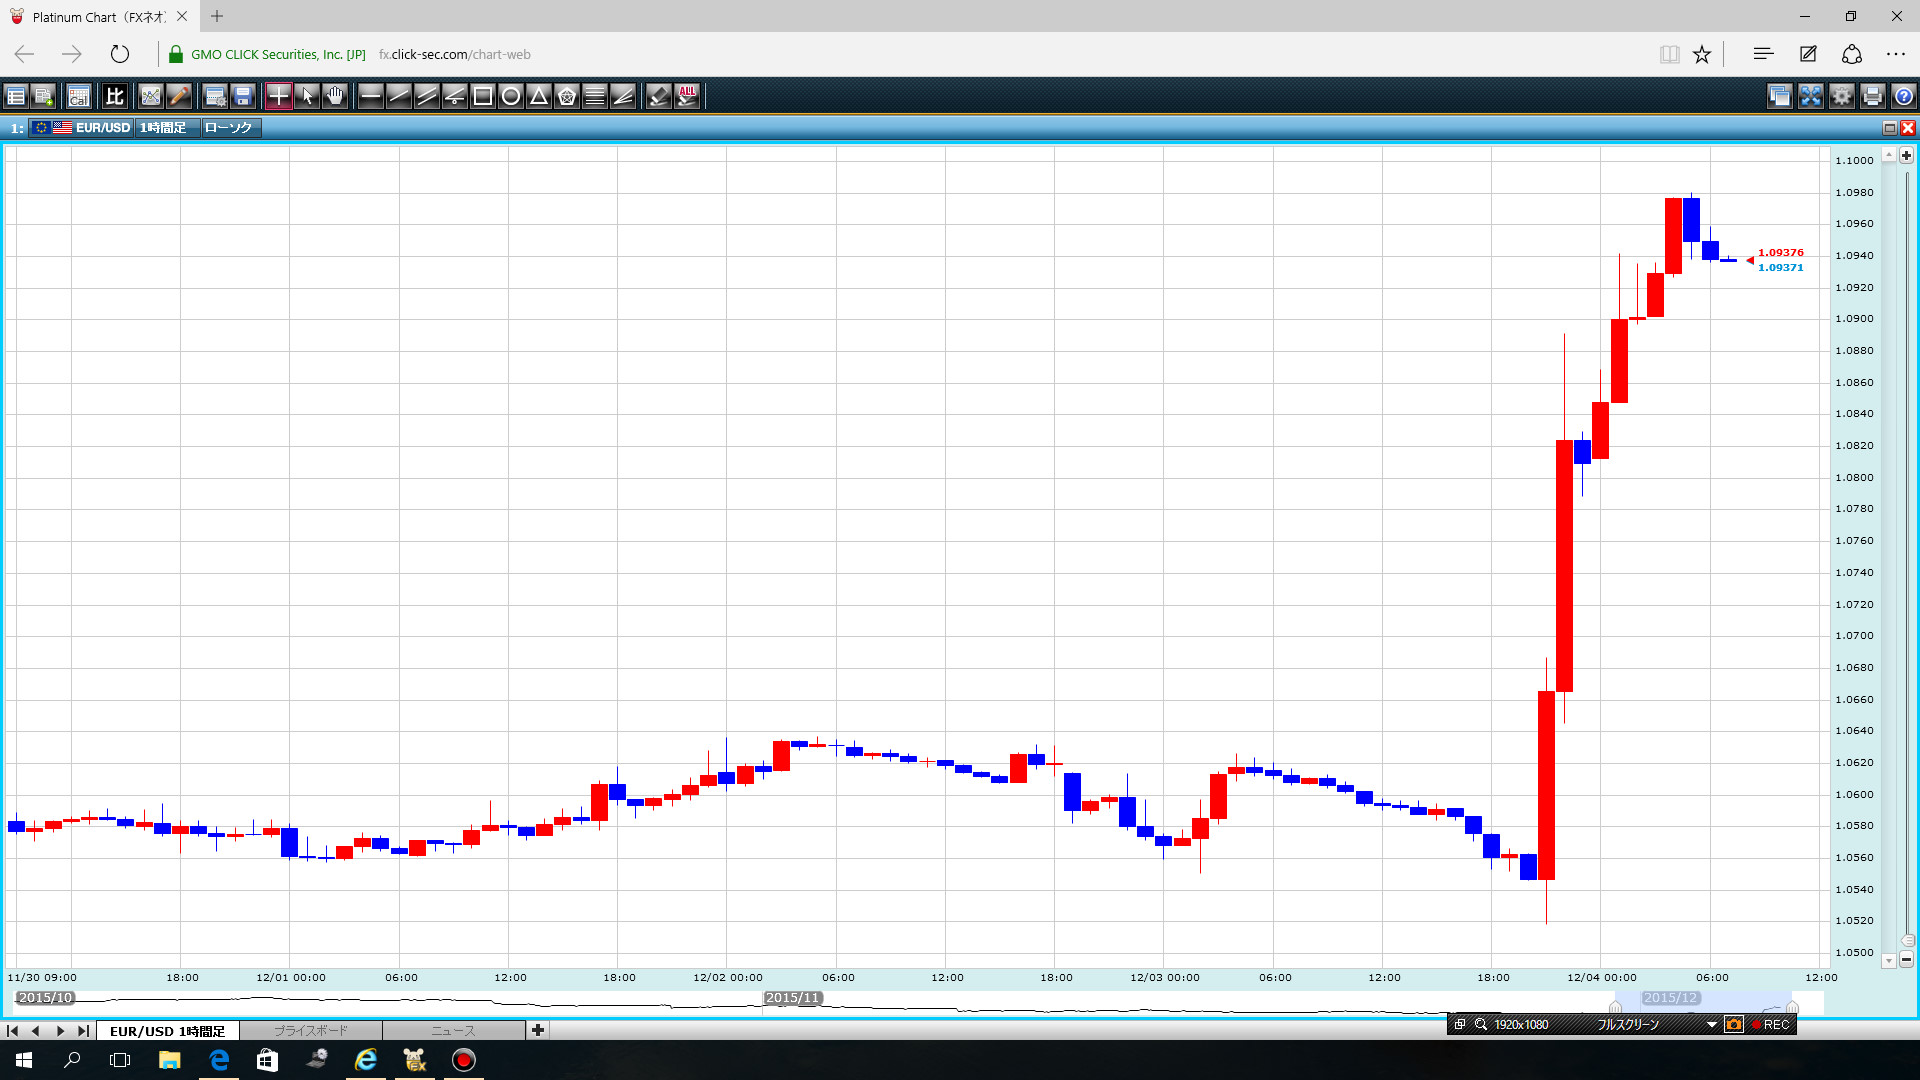Click the 2015/11 marker on timeline navigator
The height and width of the screenshot is (1080, 1920).
(x=792, y=998)
